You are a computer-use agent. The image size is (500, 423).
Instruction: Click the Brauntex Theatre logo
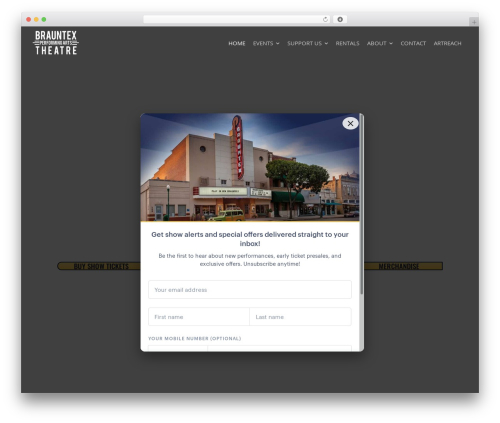56,43
